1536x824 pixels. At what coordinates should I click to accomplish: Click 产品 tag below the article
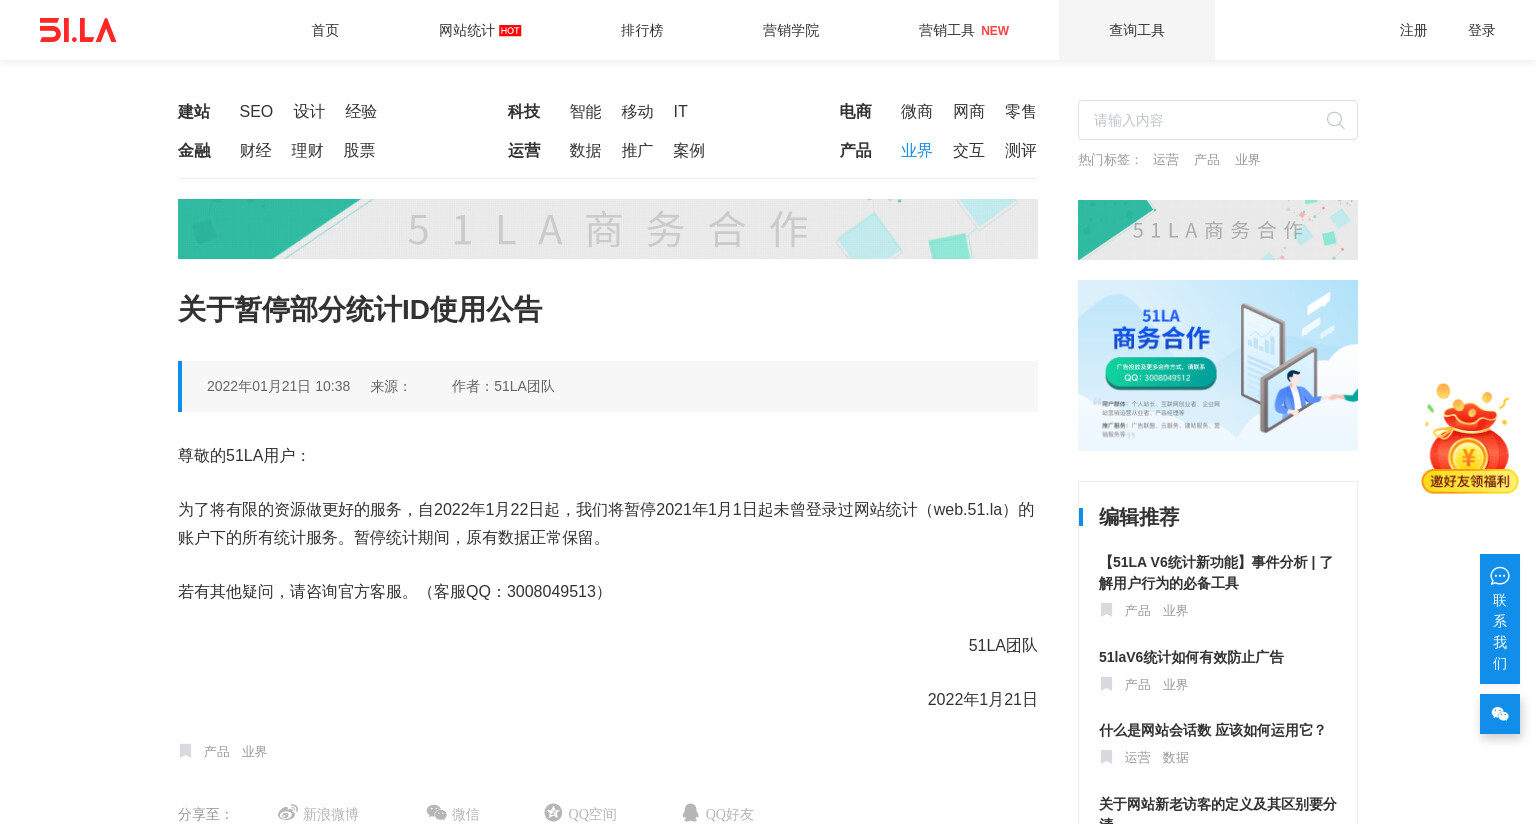click(x=217, y=752)
